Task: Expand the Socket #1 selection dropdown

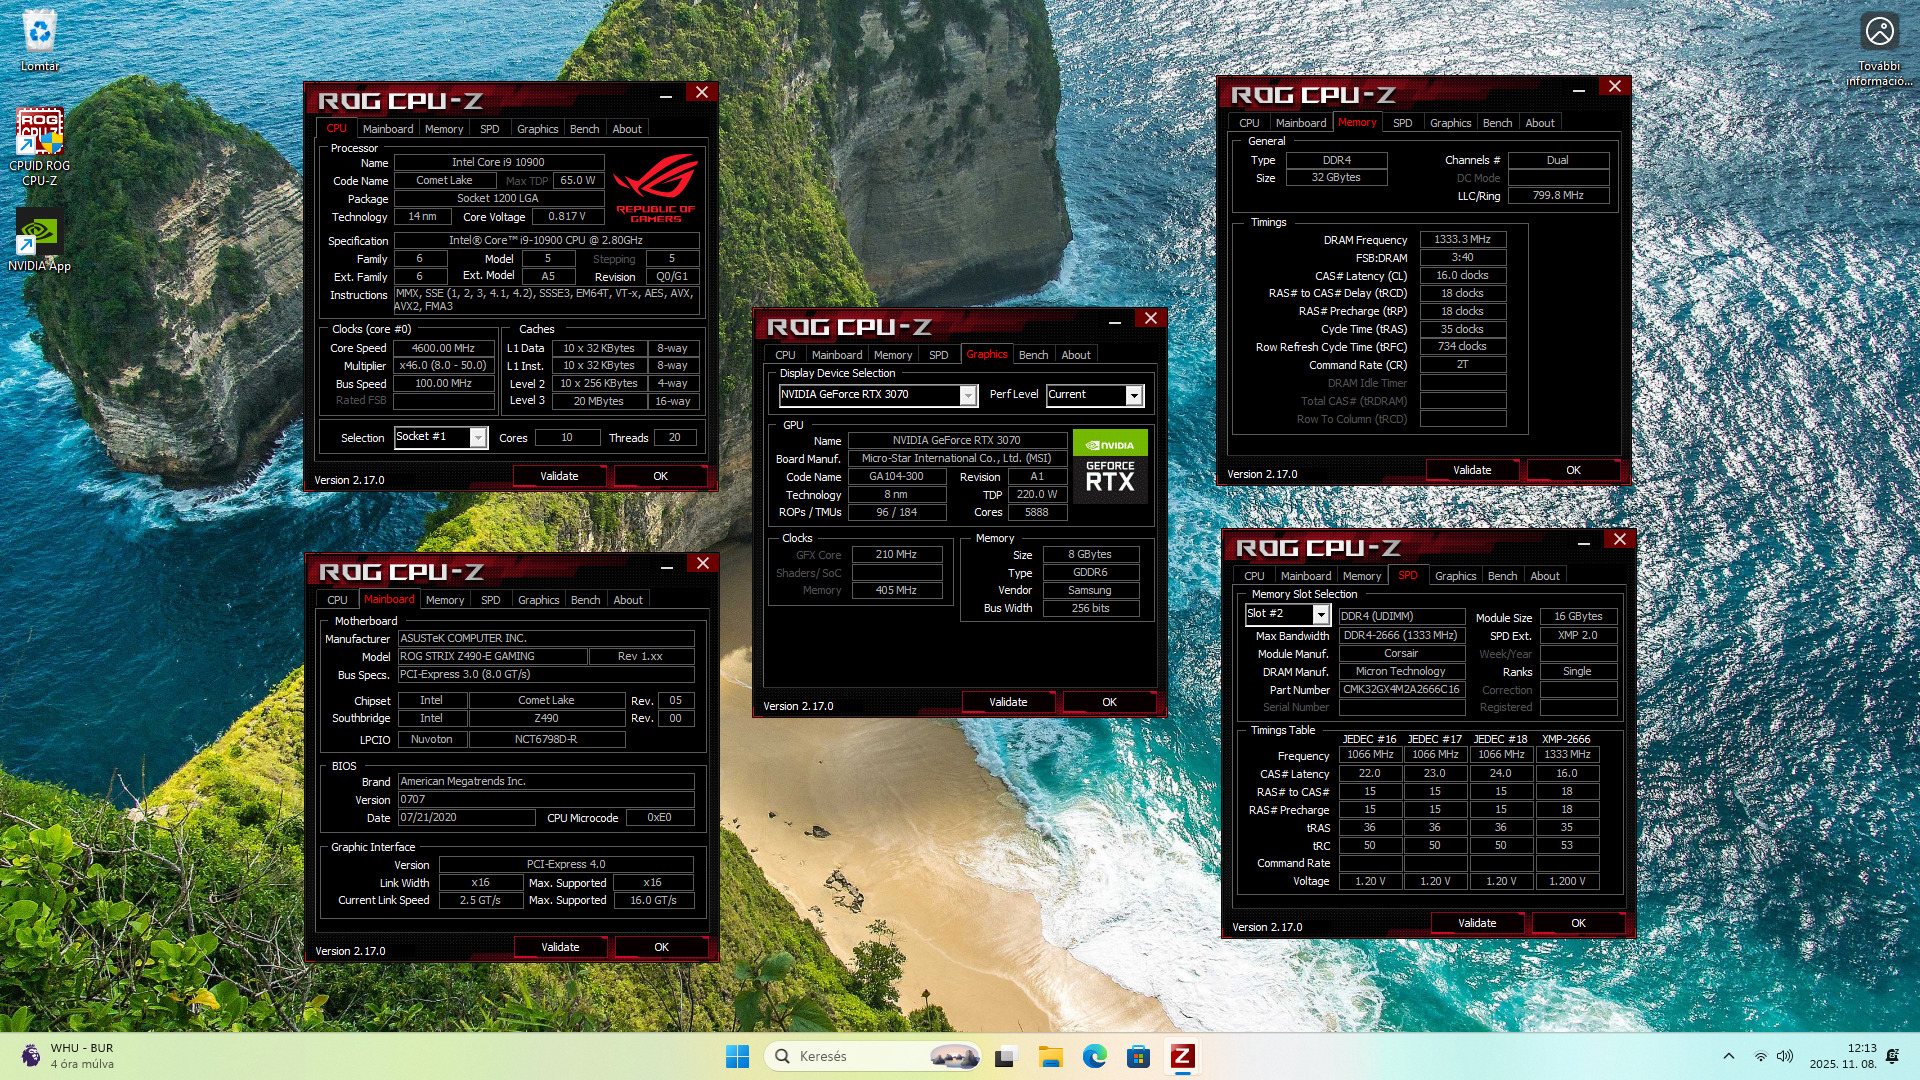Action: pyautogui.click(x=478, y=437)
